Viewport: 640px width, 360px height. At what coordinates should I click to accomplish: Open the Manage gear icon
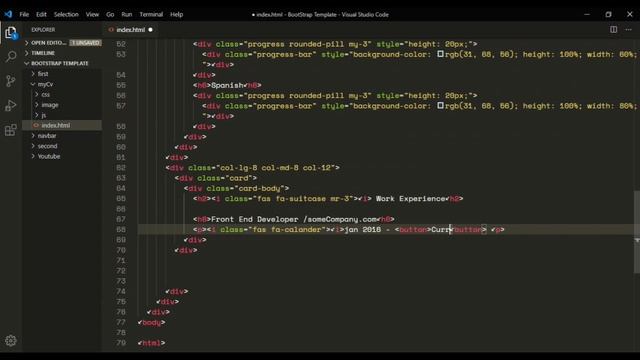[11, 340]
